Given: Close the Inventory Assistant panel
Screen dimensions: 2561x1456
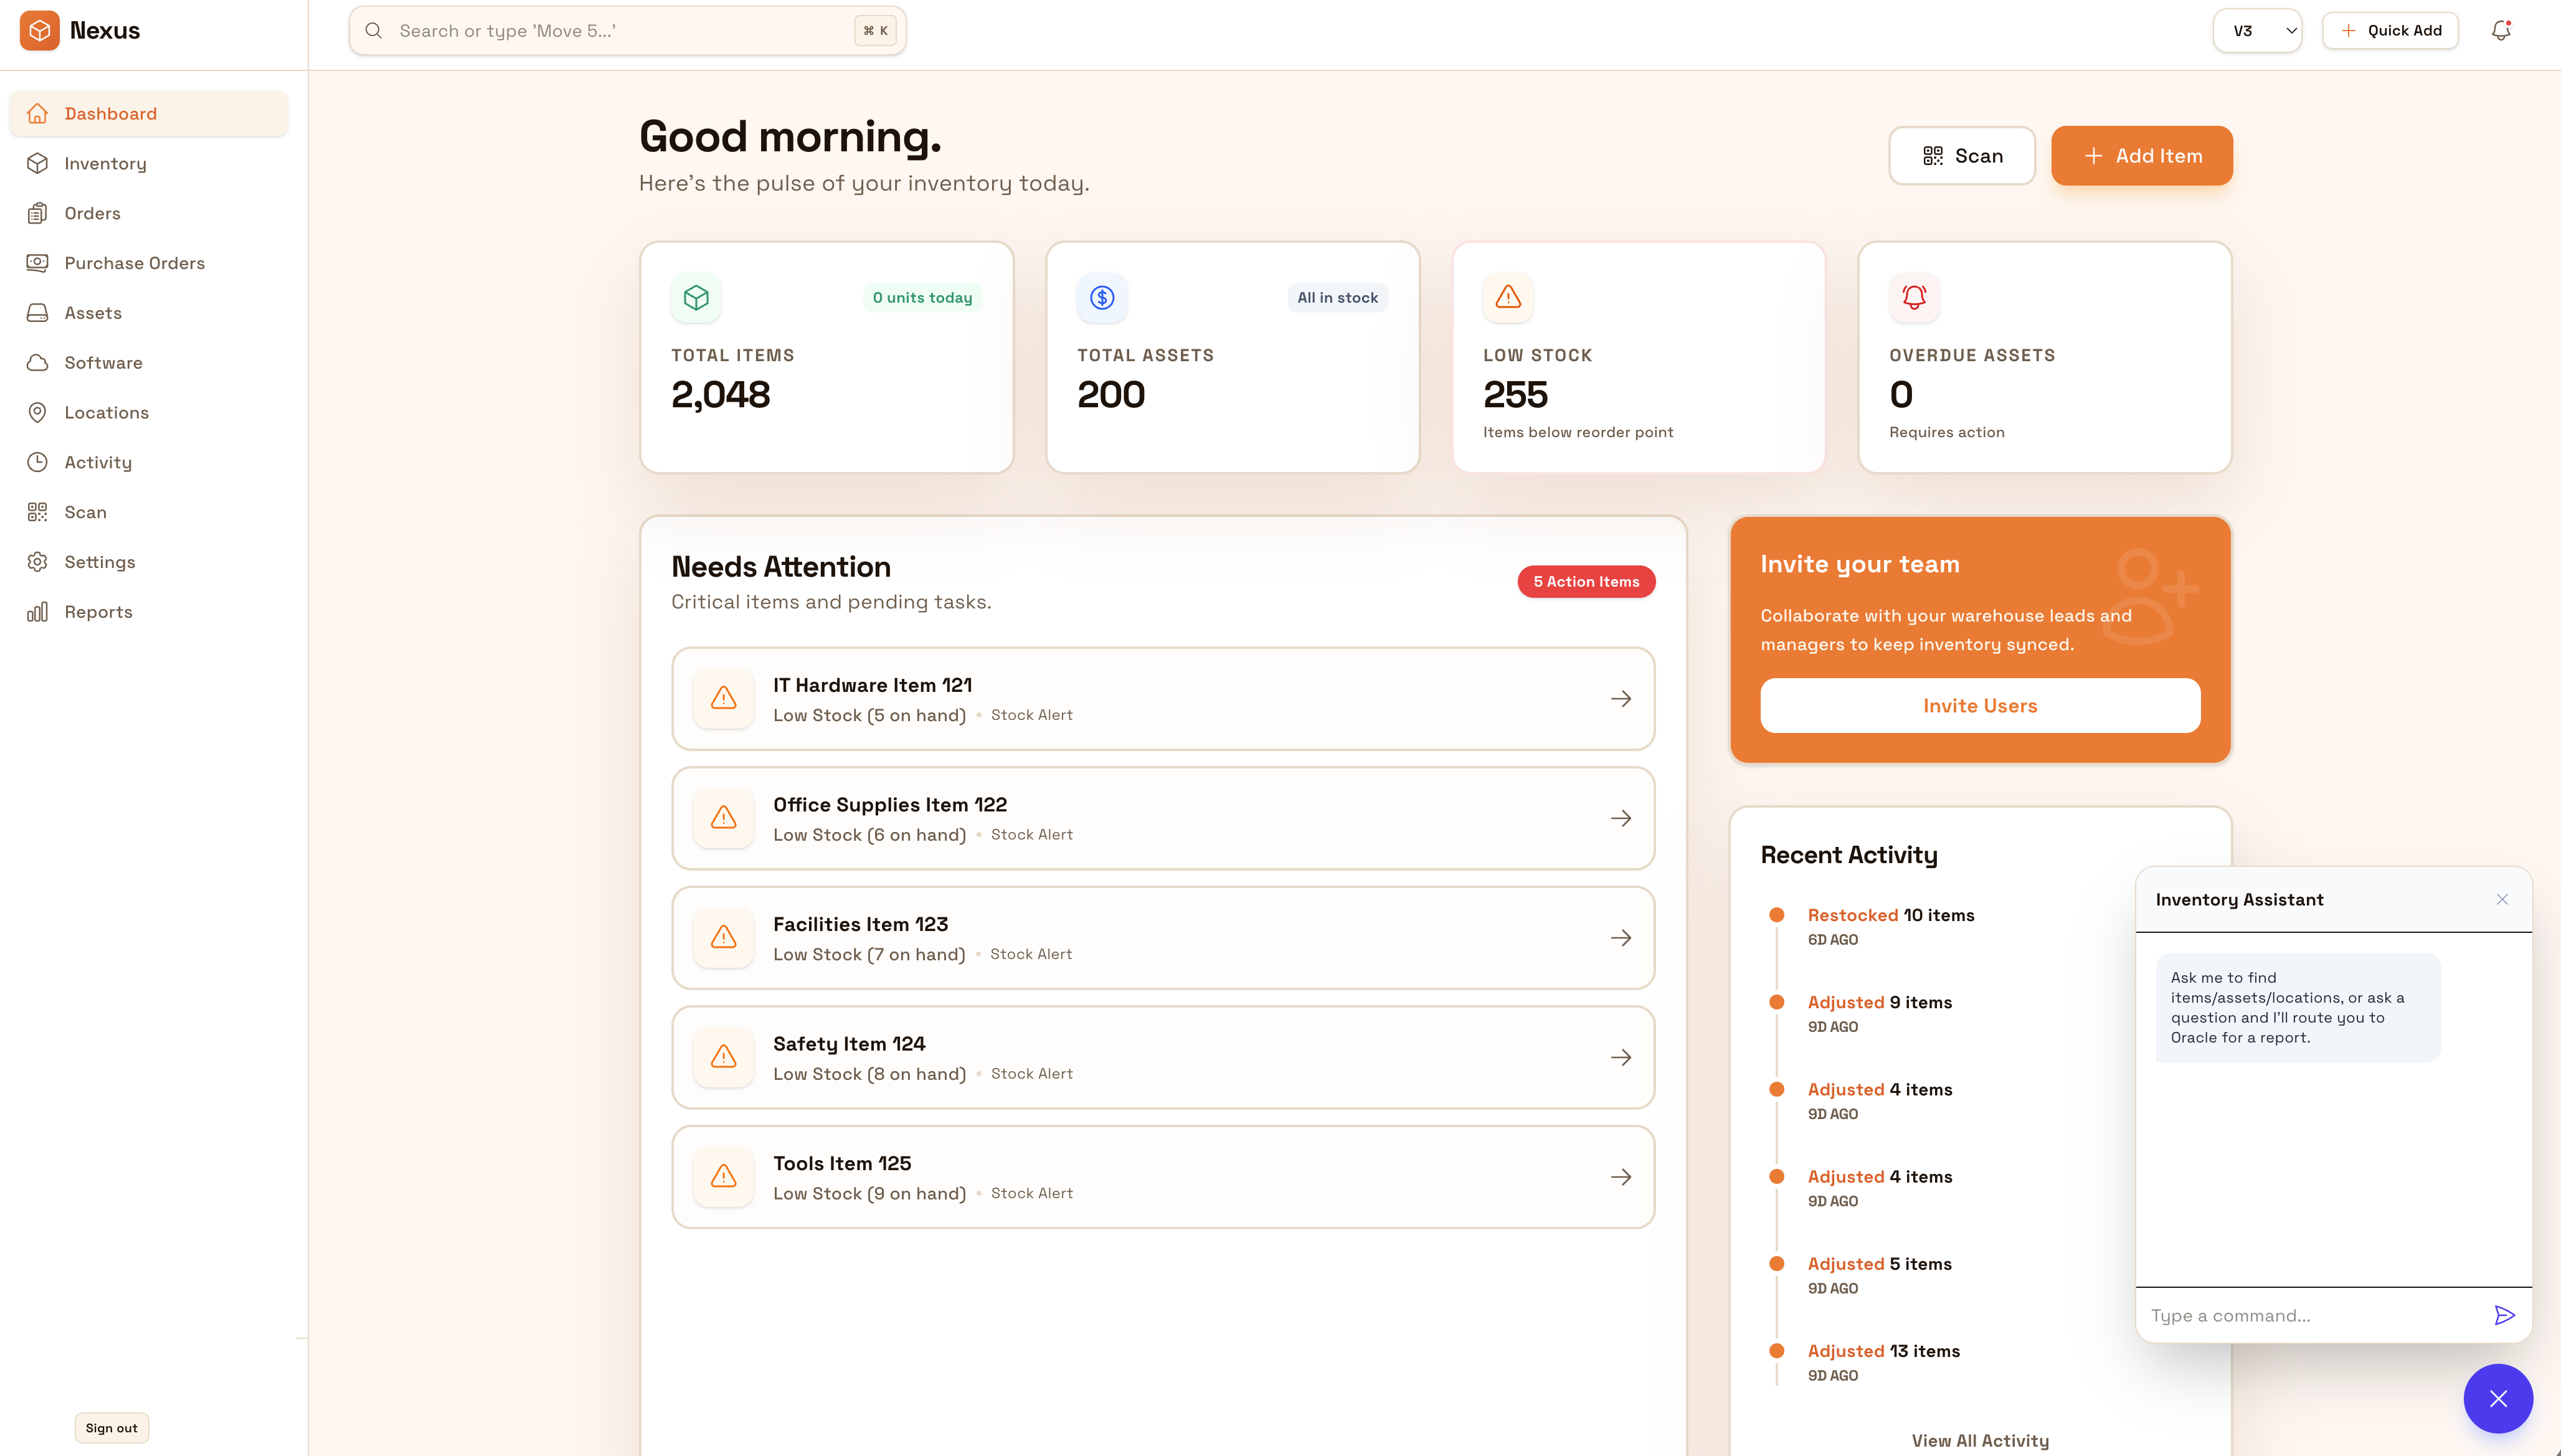Looking at the screenshot, I should [2502, 899].
